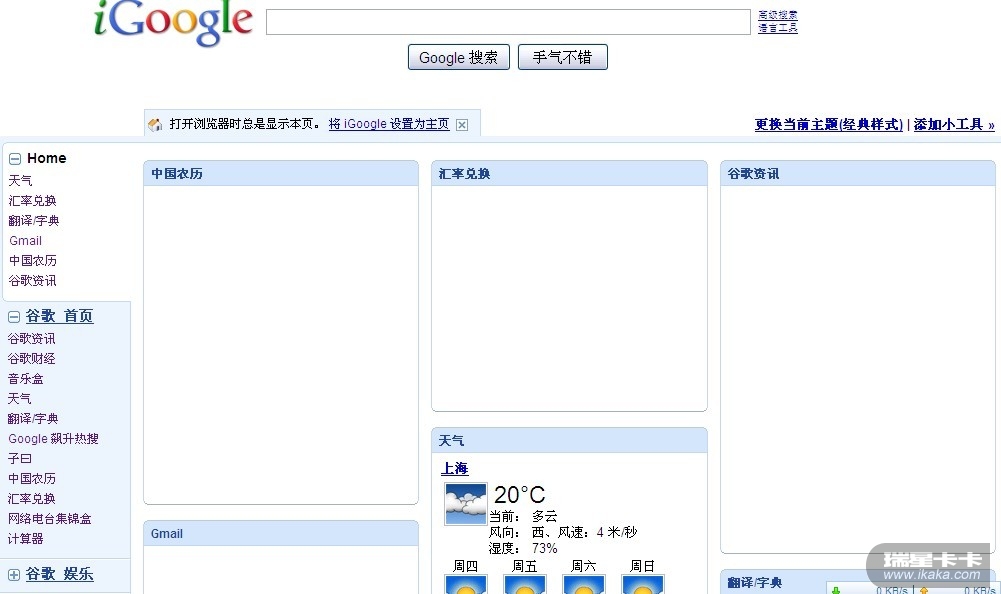Click 更换当前主题(经典样式) link
This screenshot has height=594, width=1001.
coord(829,125)
